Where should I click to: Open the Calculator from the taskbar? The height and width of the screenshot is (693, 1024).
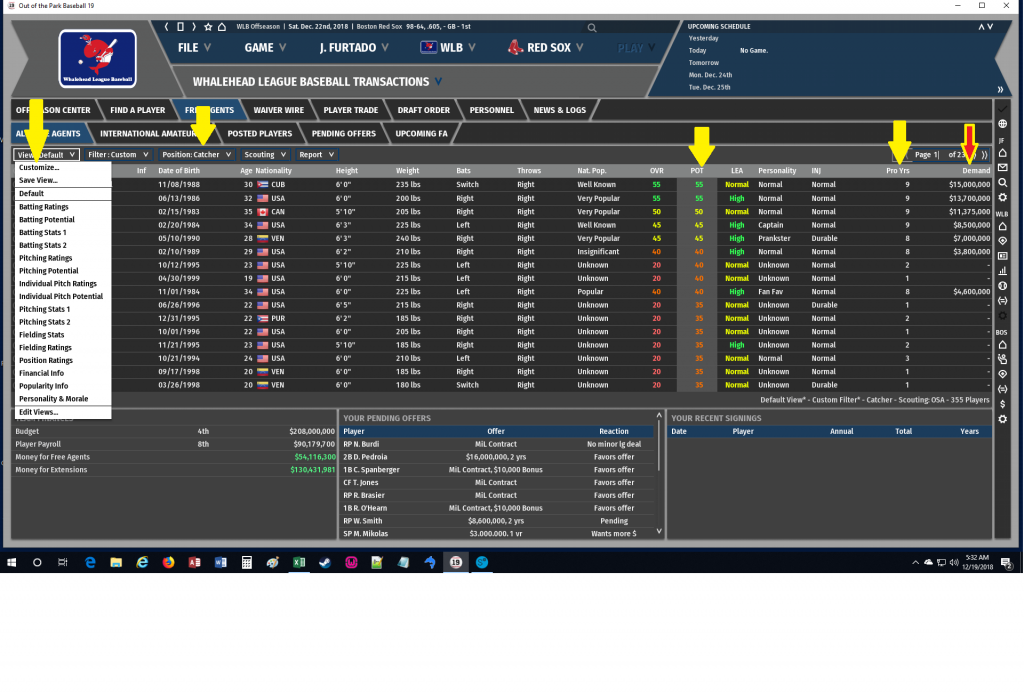(247, 562)
